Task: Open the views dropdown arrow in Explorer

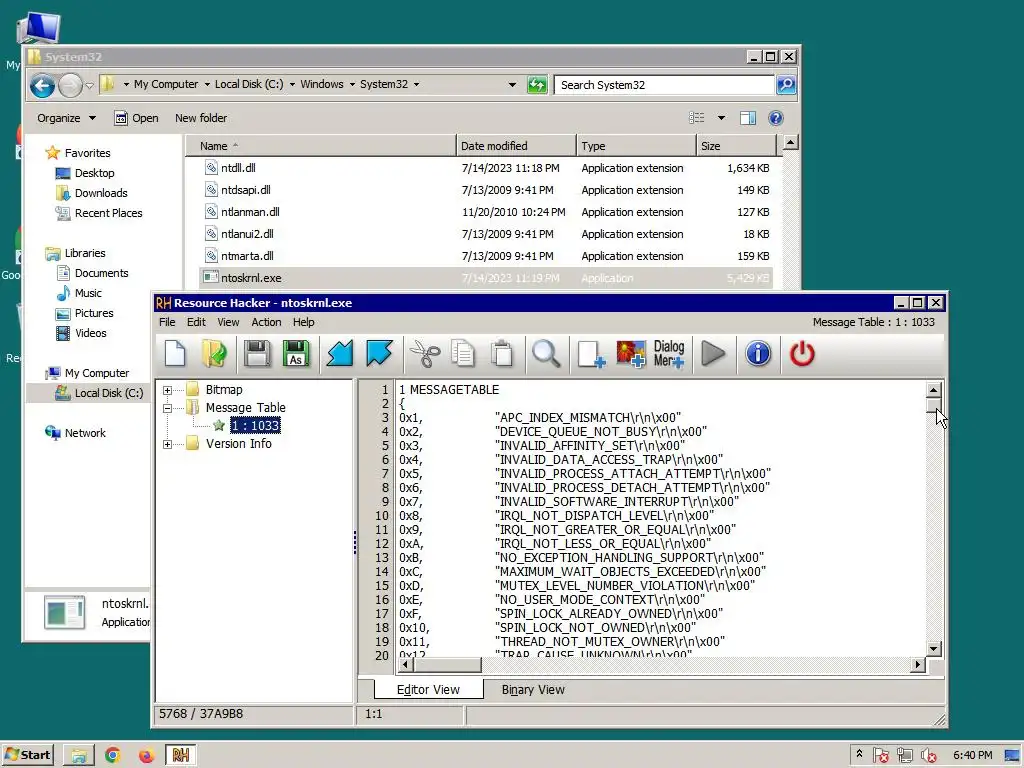Action: [x=721, y=118]
